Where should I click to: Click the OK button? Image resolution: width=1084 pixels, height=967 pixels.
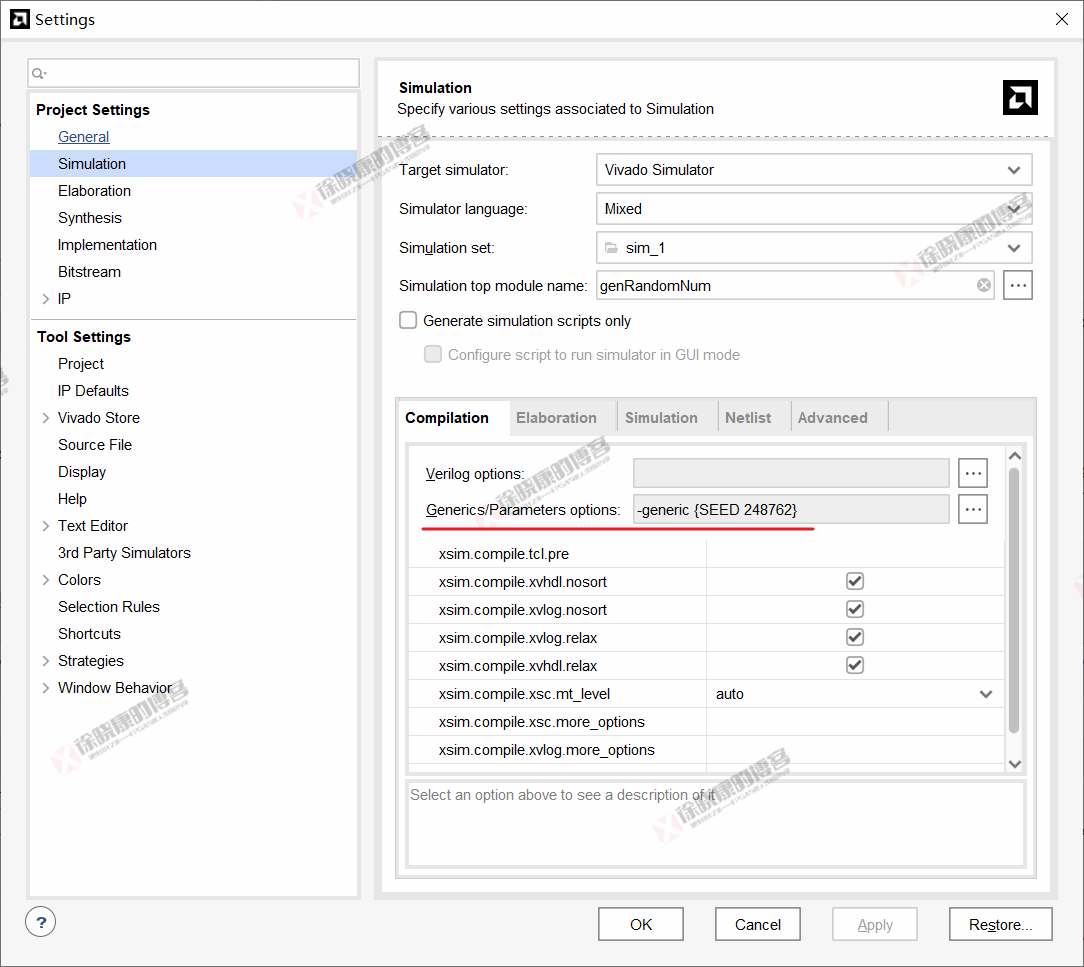point(641,925)
